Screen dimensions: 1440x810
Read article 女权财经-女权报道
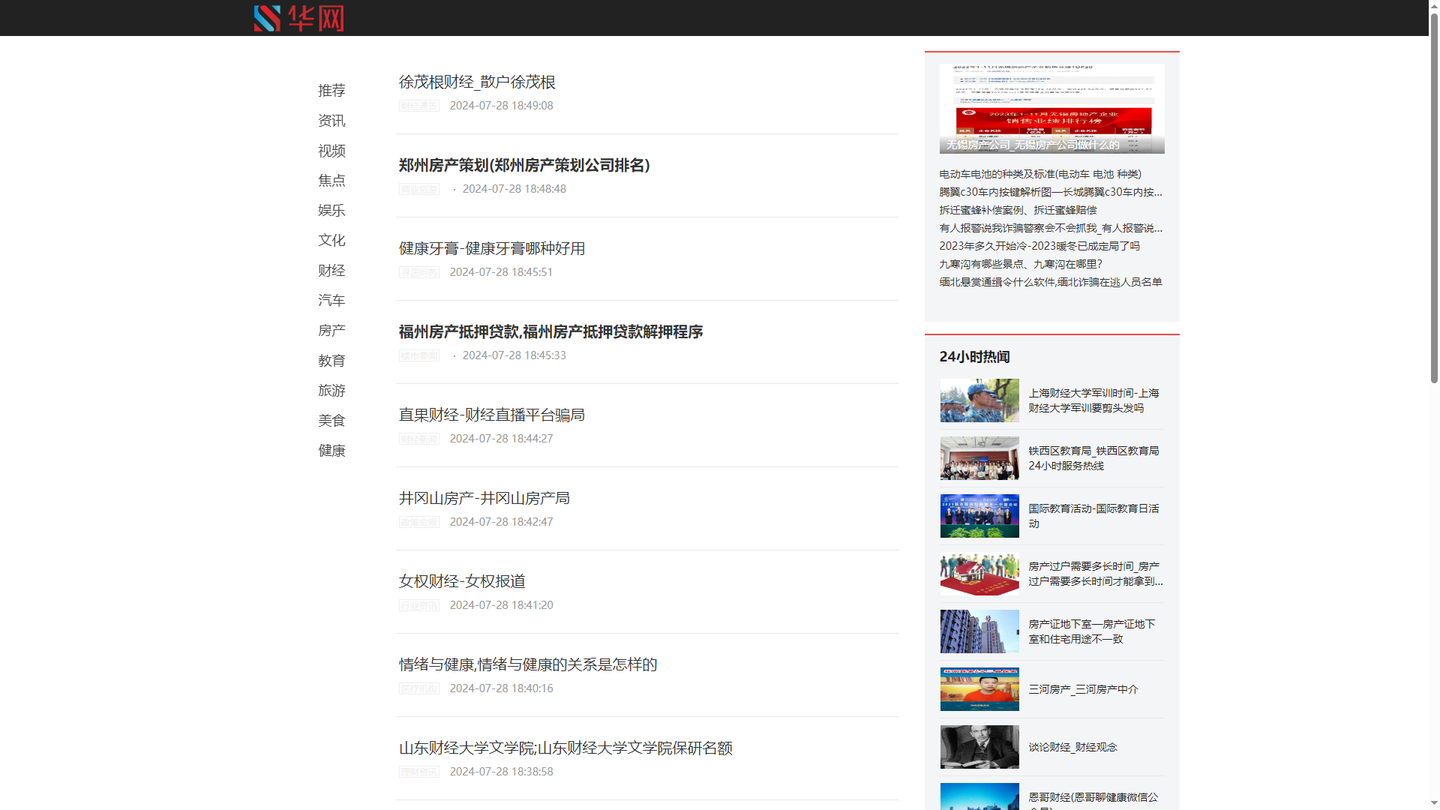pos(462,580)
